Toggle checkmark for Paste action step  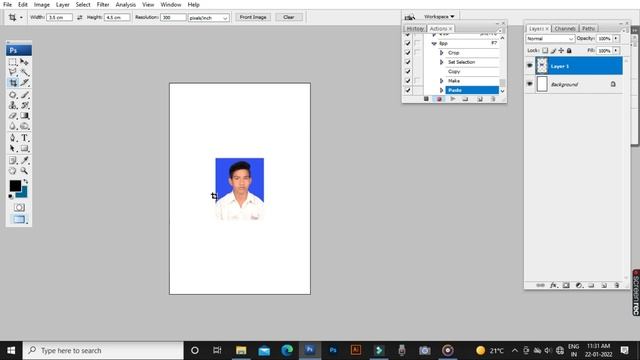[x=408, y=90]
